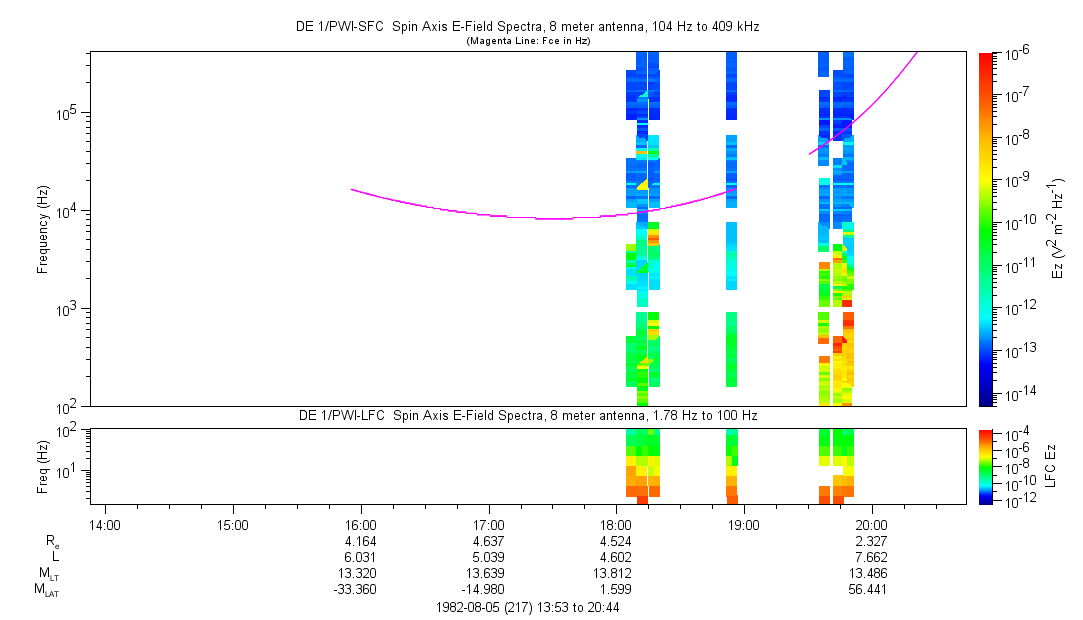Click the Freq (Hz) lower panel axis label
Viewport: 1083px width, 620px height.
click(x=43, y=465)
